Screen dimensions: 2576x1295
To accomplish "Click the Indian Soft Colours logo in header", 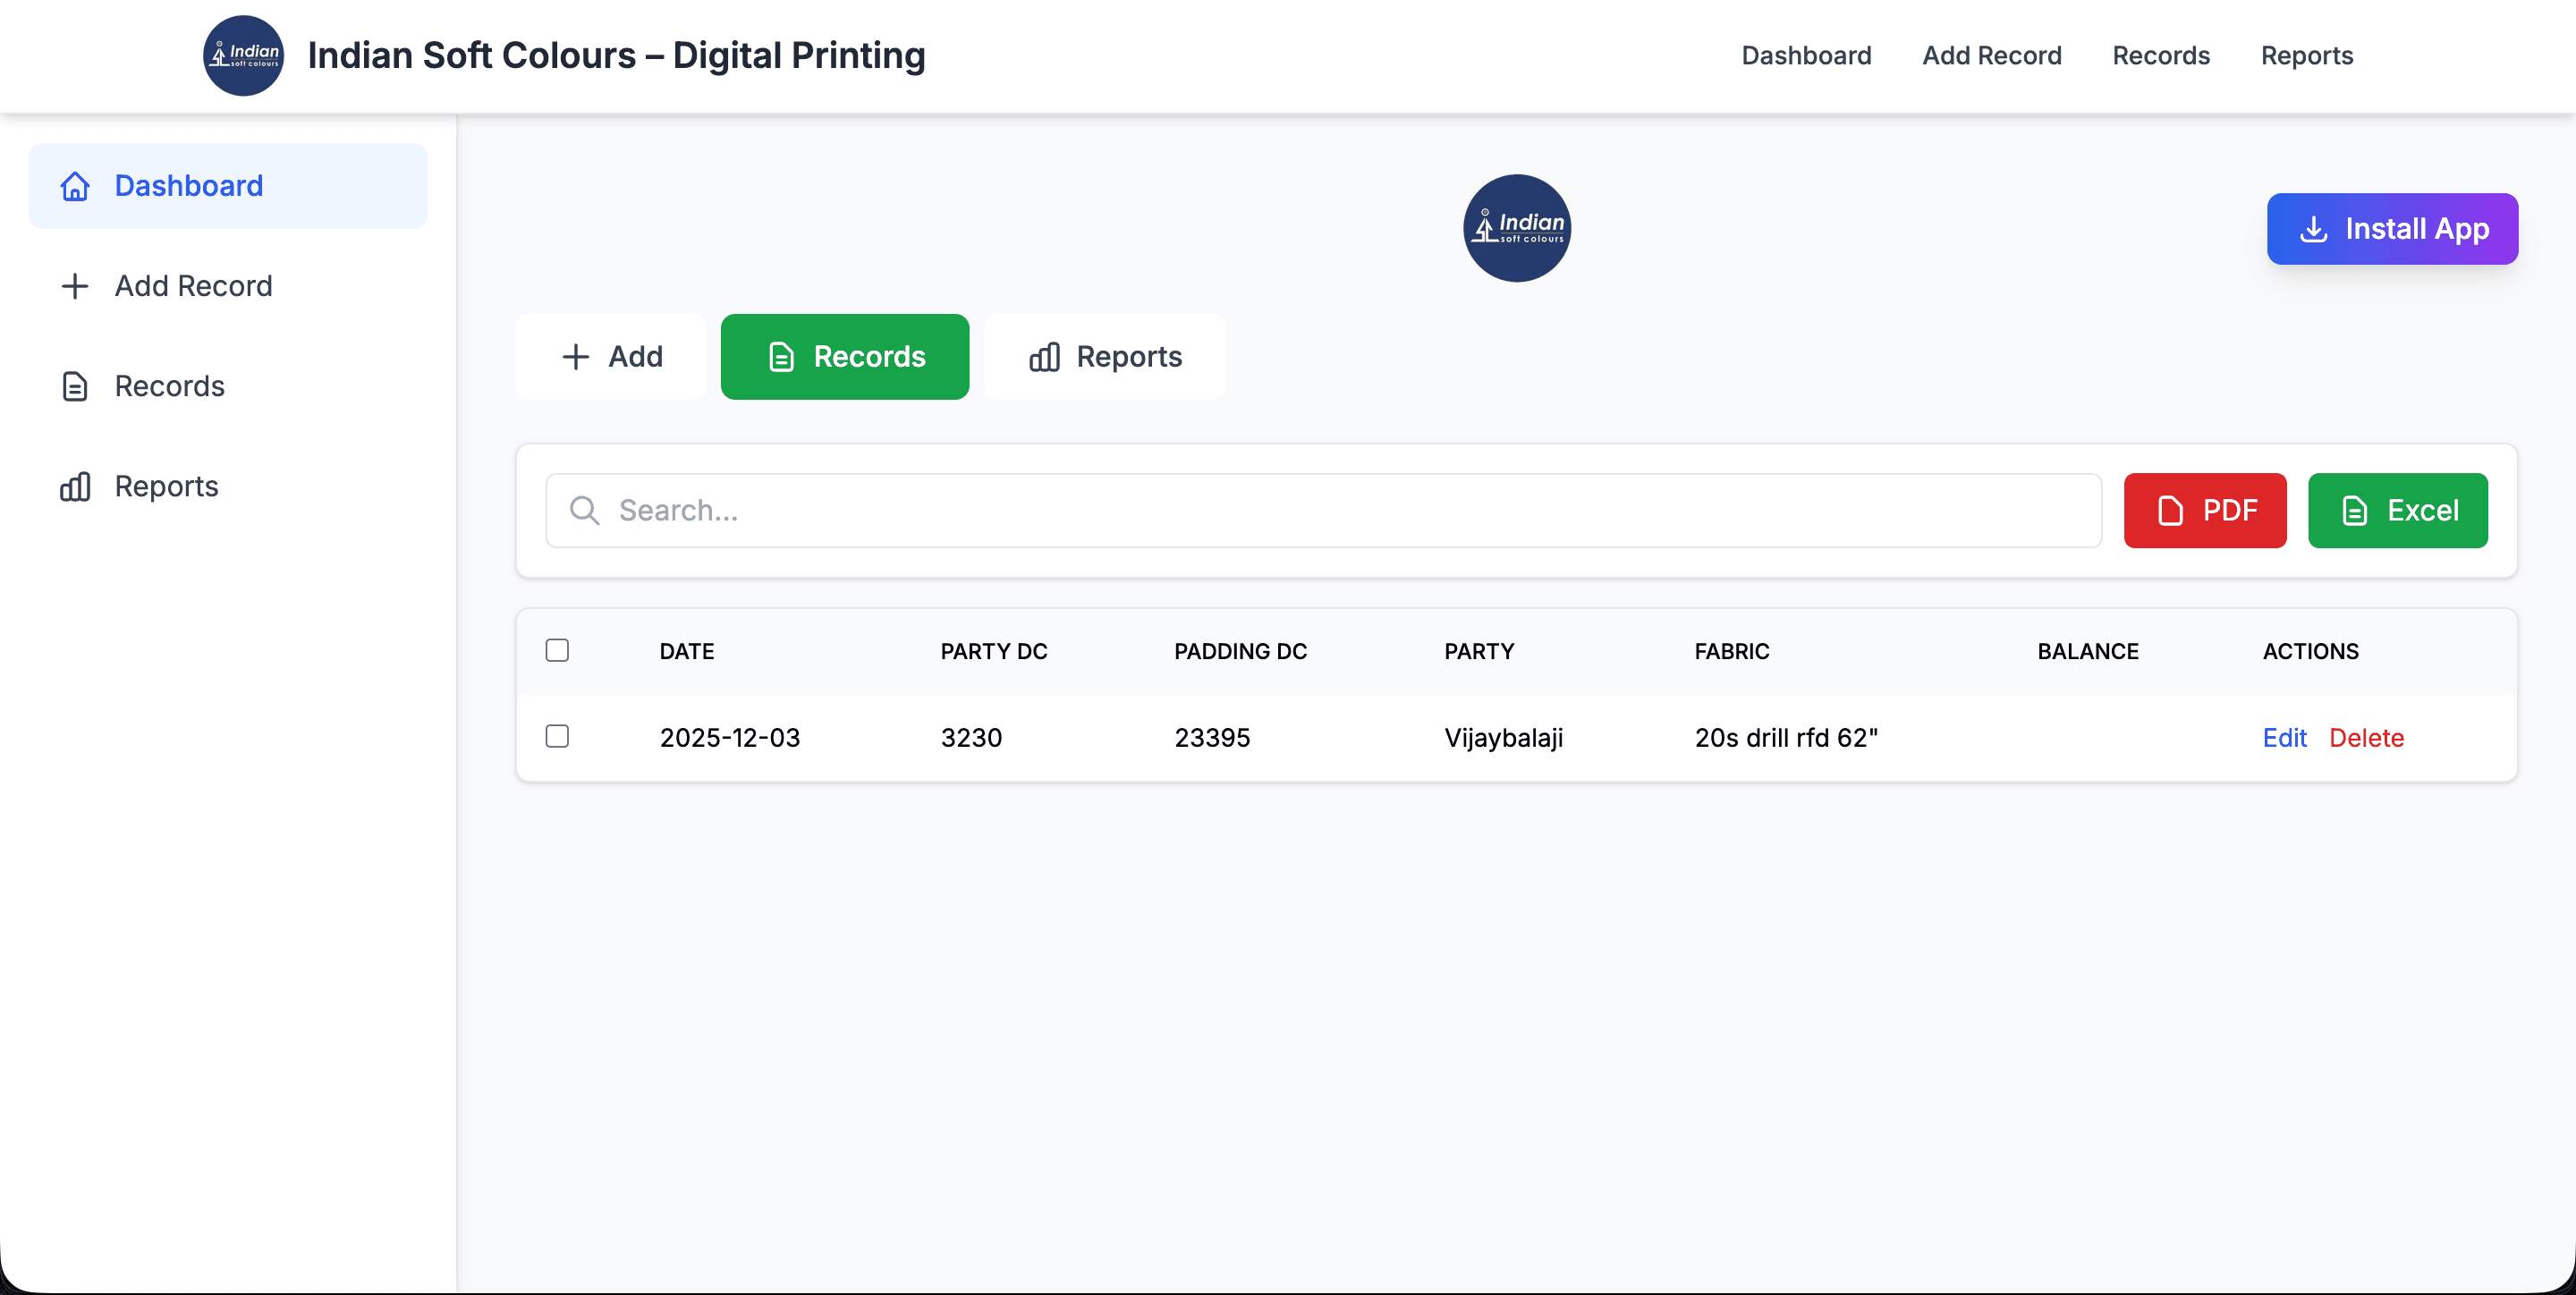I will [x=243, y=55].
